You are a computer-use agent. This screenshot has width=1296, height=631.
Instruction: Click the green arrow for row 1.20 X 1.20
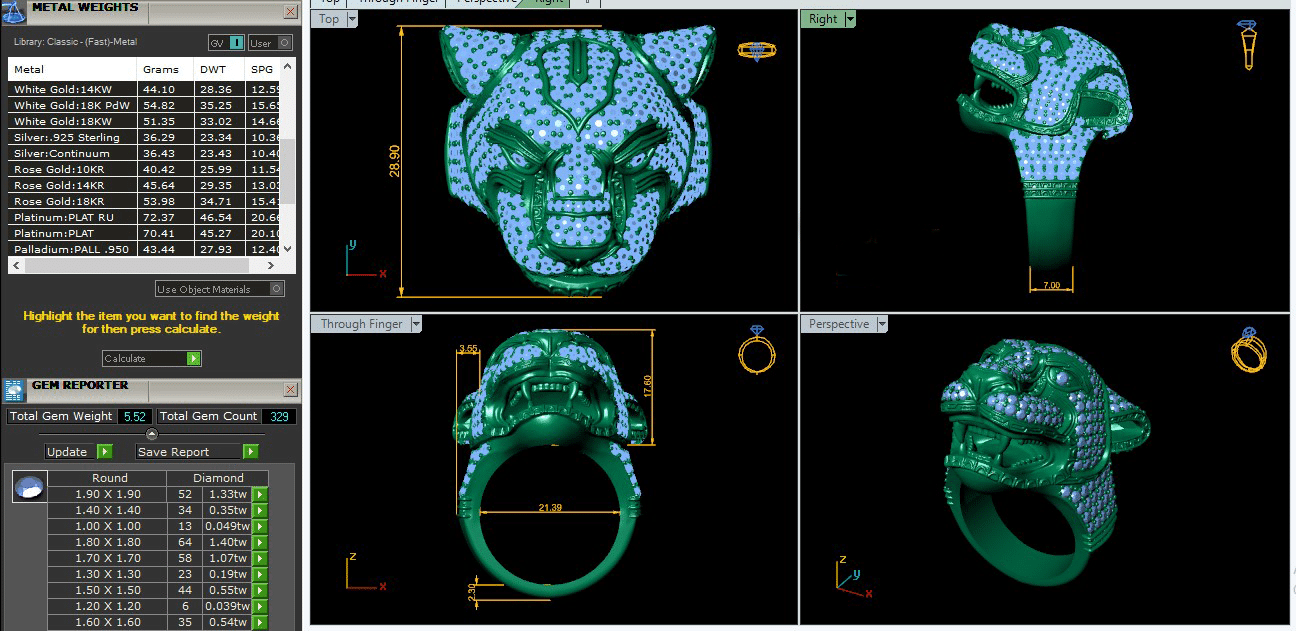point(260,606)
